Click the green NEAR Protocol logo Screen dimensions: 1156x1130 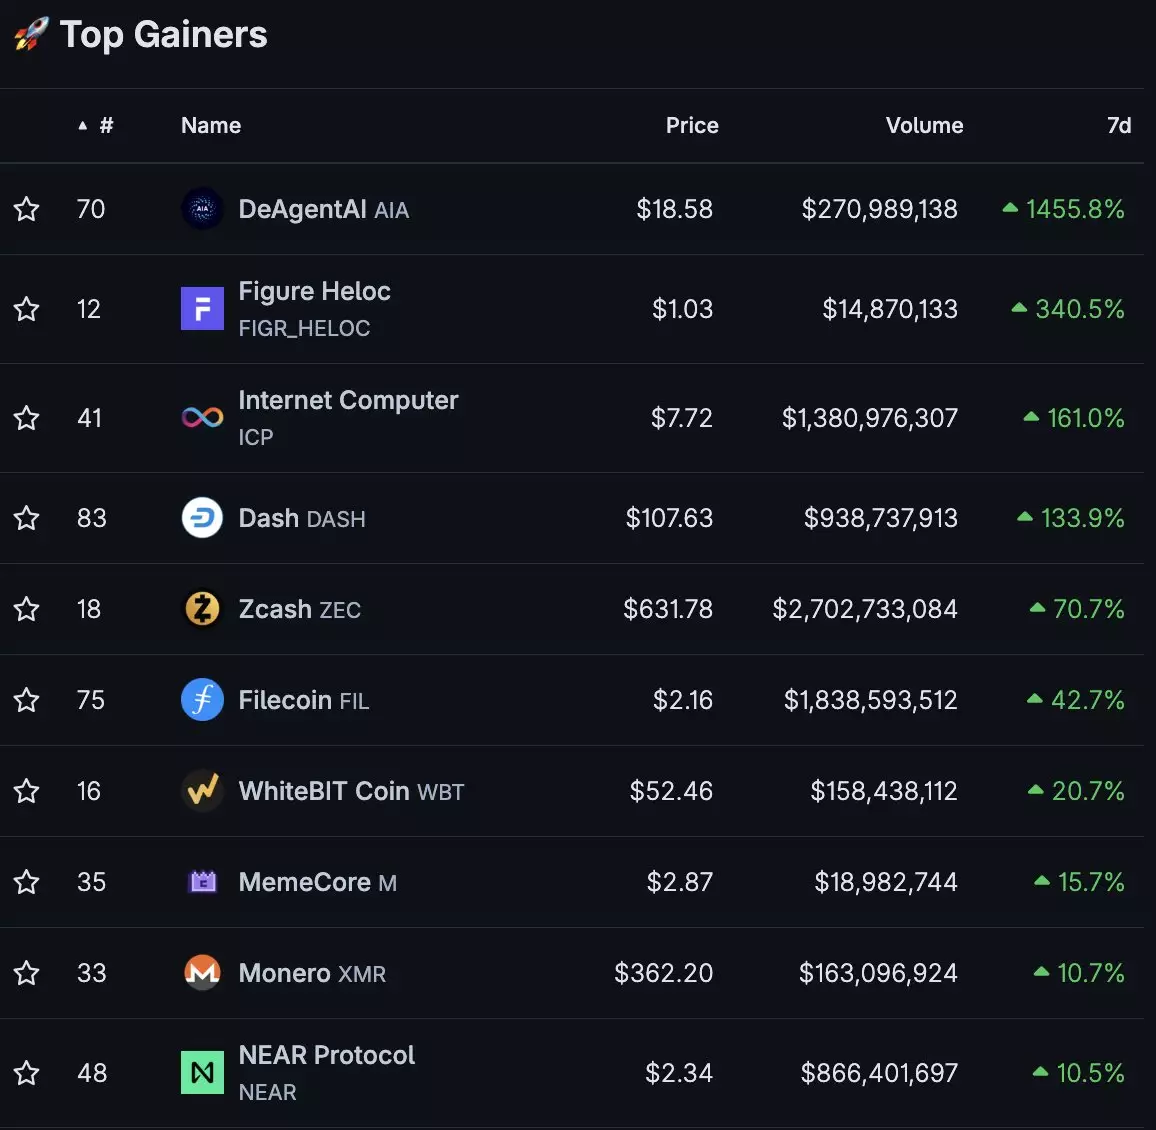[202, 1073]
